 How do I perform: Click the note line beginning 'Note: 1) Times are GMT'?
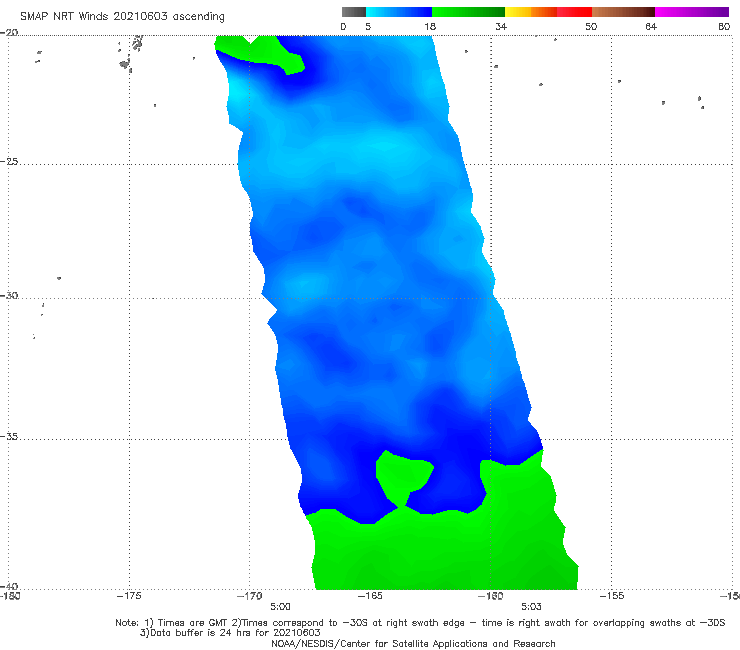(x=420, y=623)
